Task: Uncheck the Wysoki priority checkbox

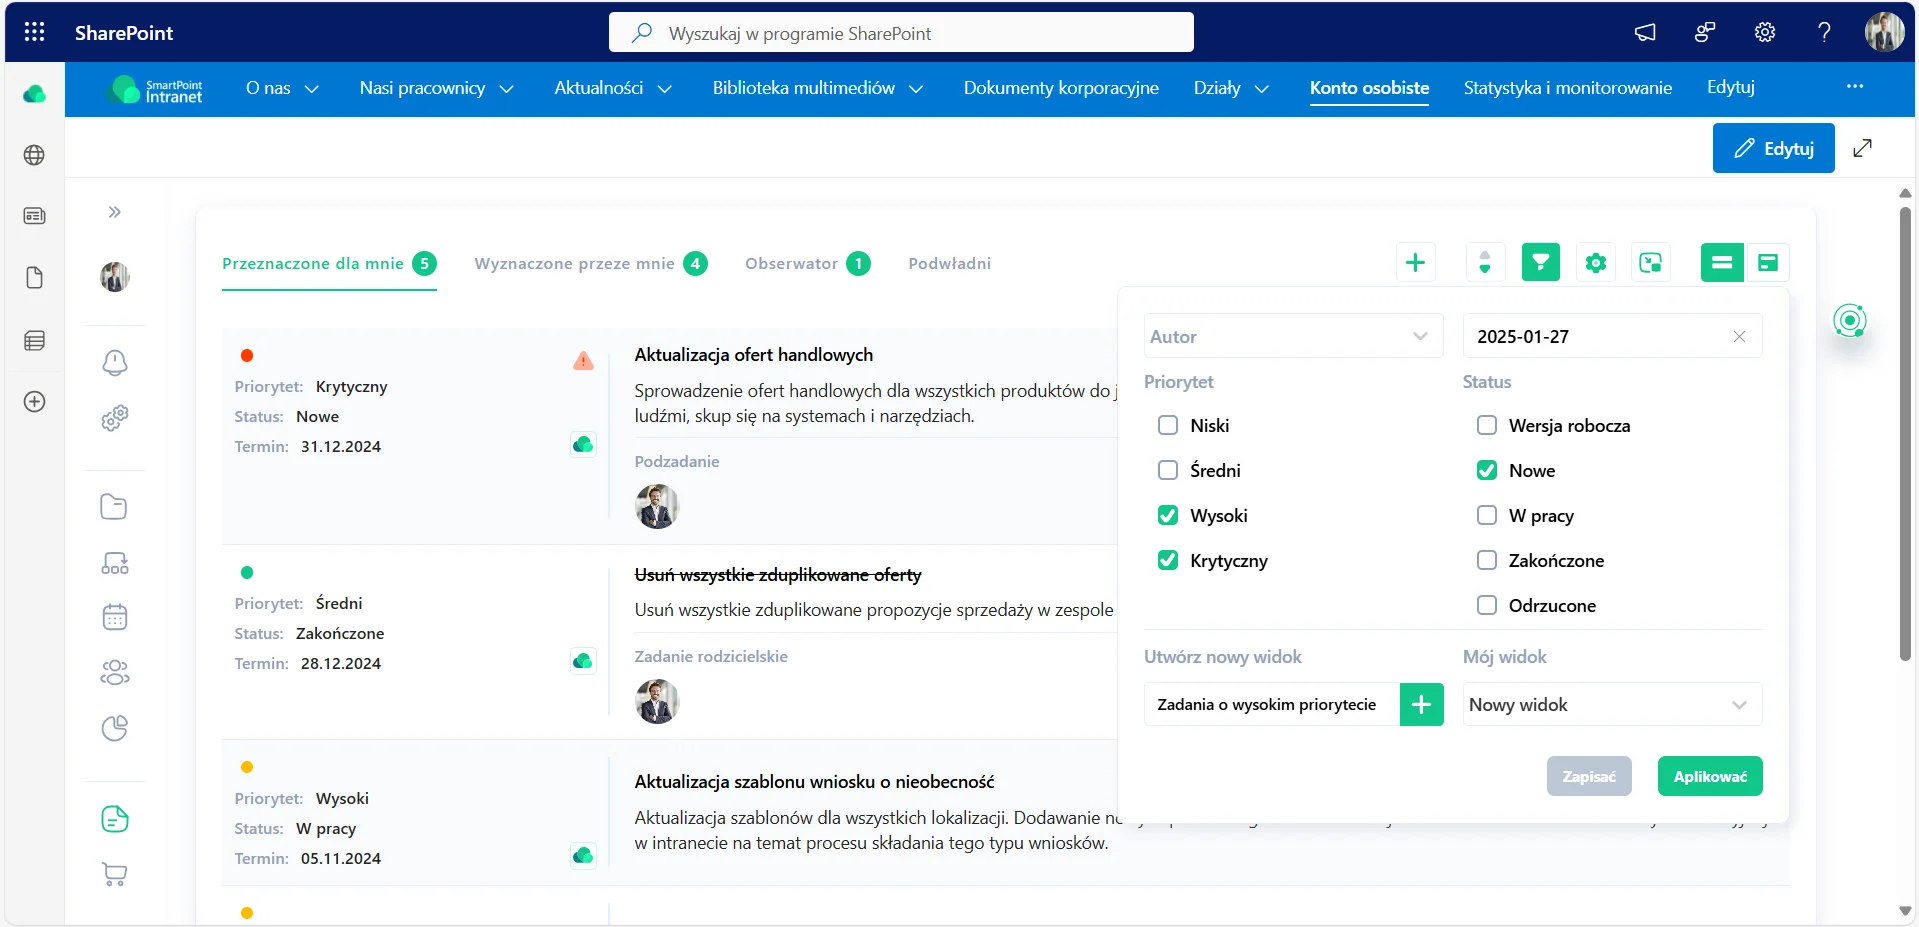Action: (x=1168, y=515)
